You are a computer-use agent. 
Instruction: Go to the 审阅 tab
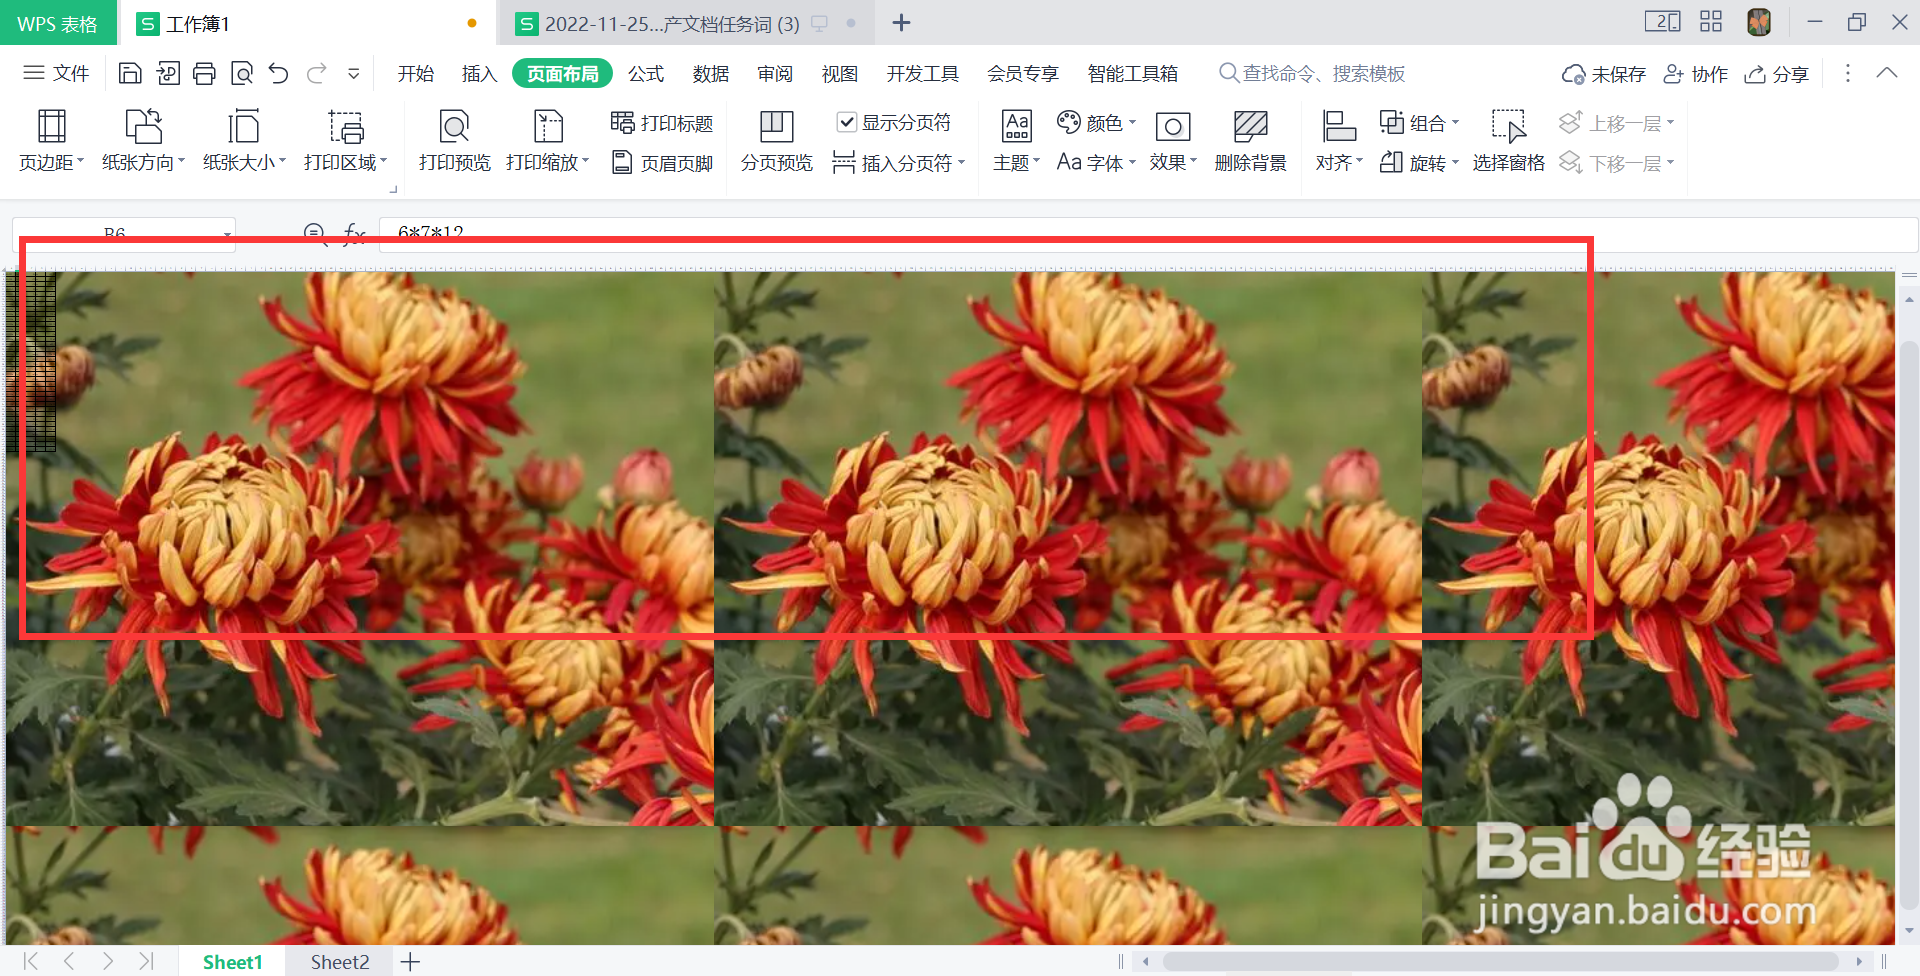click(x=775, y=74)
